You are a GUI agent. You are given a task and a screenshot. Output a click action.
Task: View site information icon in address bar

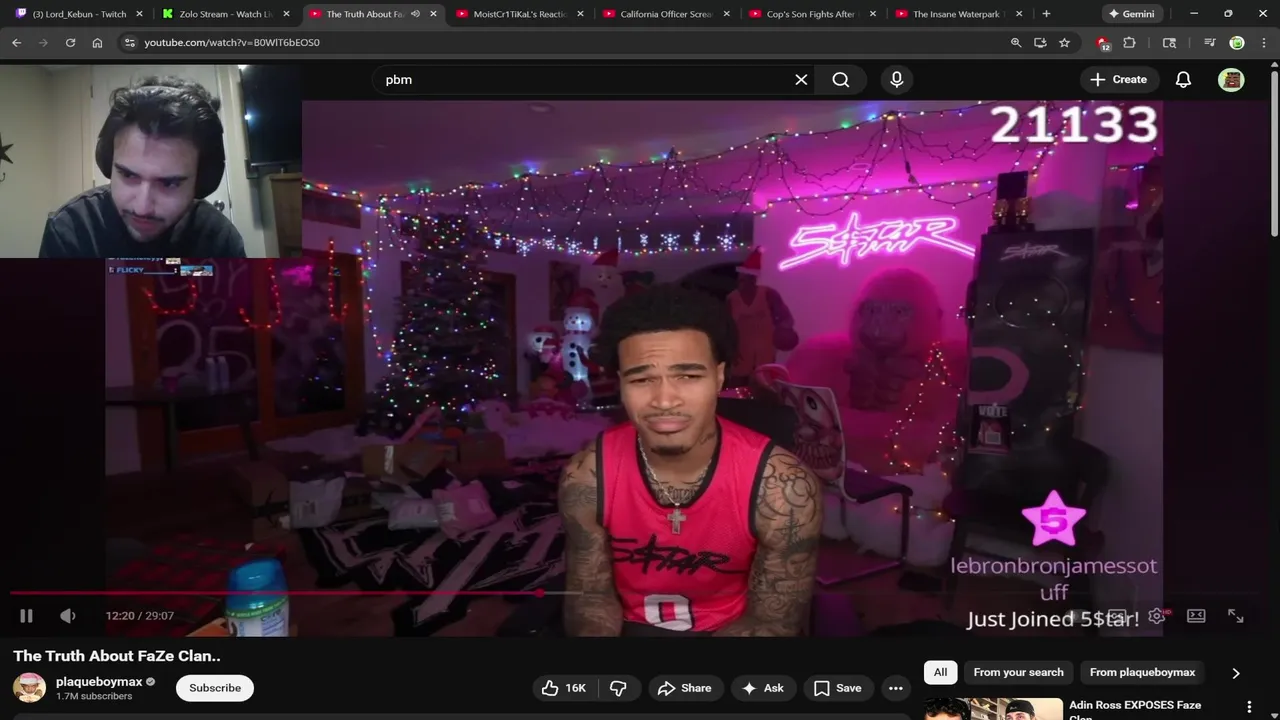[129, 43]
